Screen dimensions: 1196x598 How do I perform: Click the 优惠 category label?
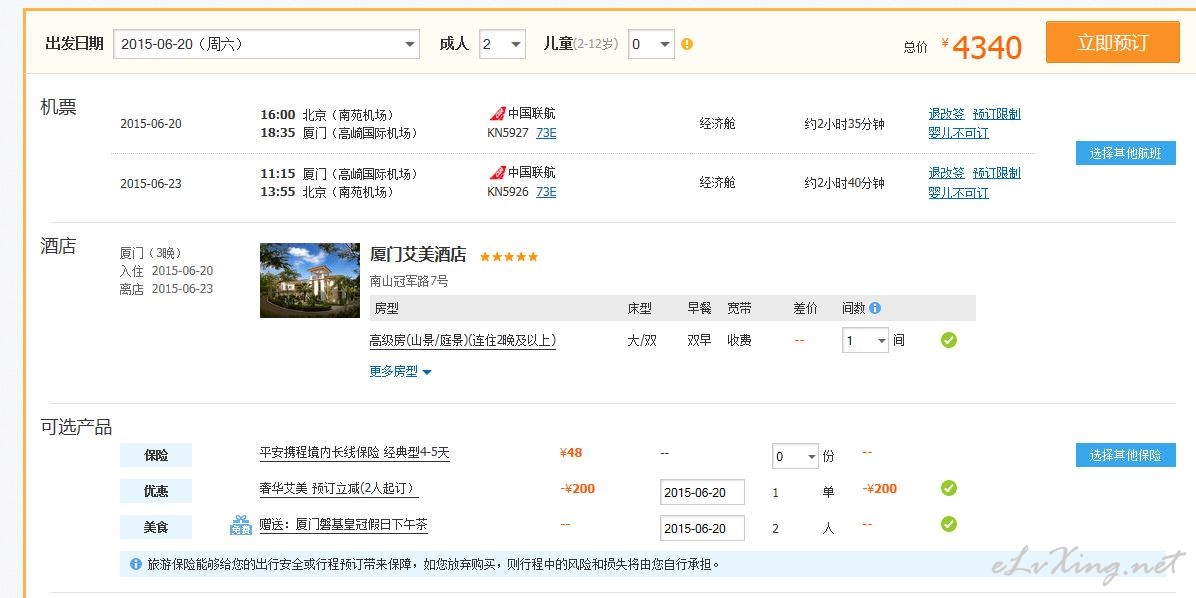click(x=156, y=491)
